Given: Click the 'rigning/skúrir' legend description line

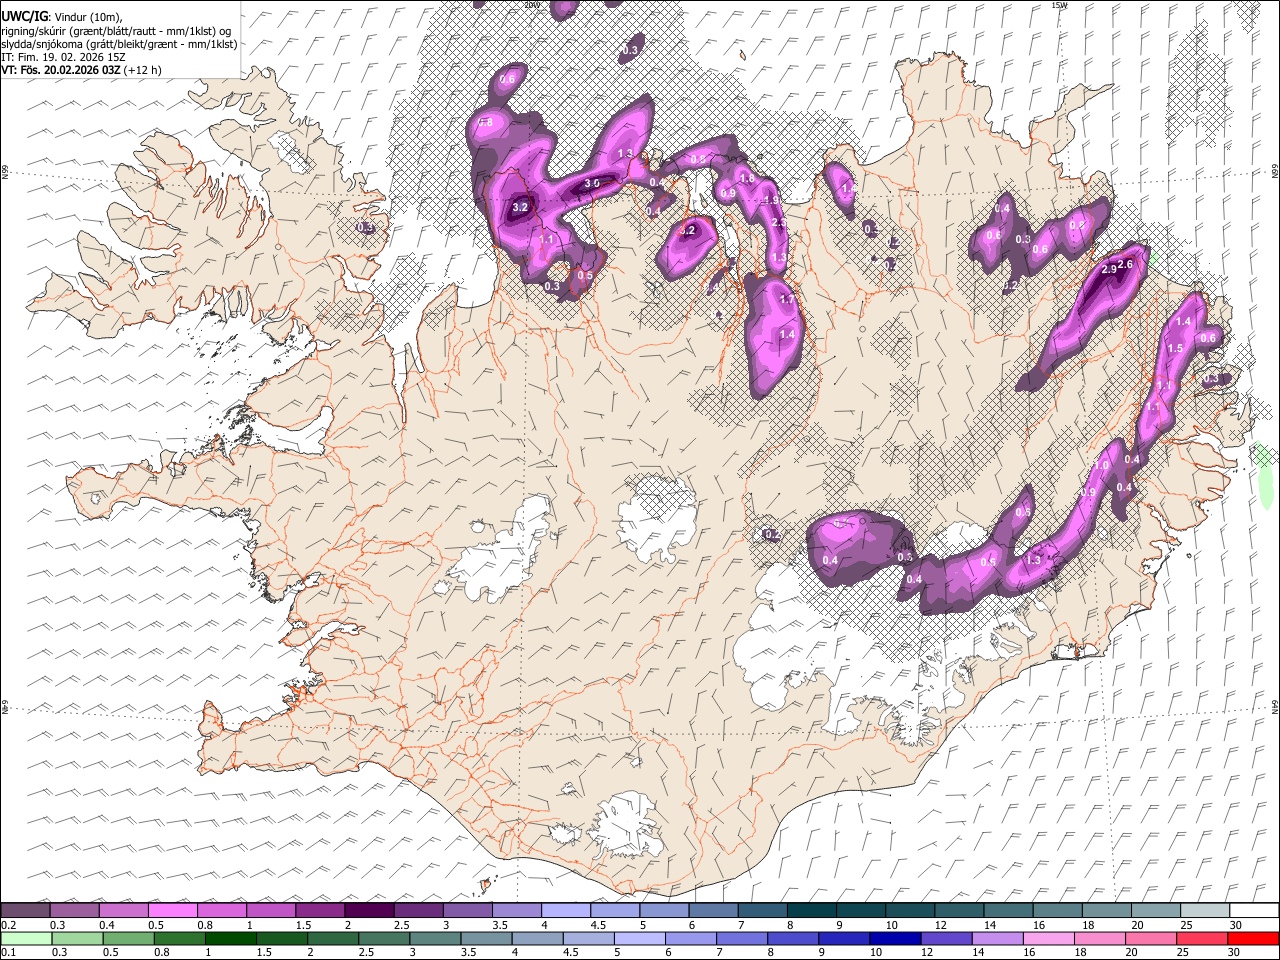Looking at the screenshot, I should (118, 31).
